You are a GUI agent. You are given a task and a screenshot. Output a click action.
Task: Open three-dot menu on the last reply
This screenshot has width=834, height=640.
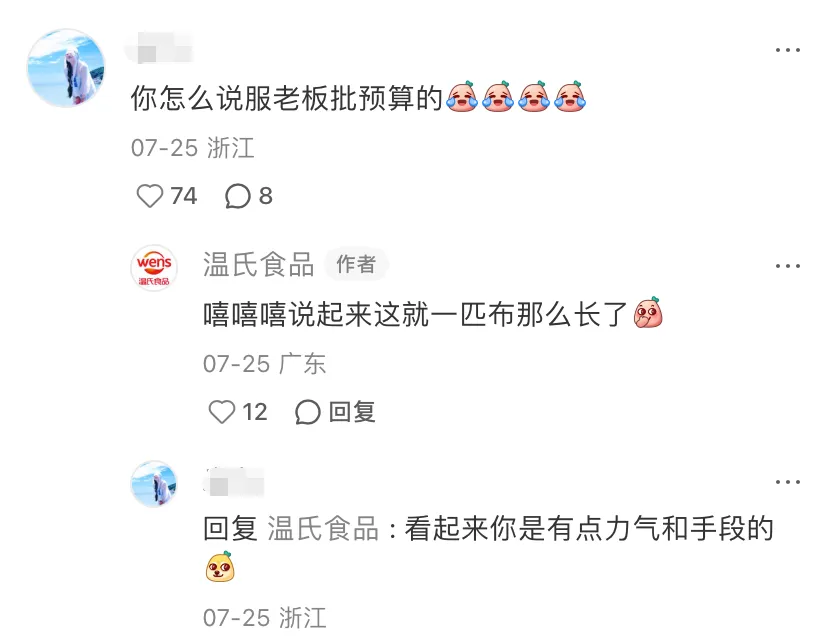788,482
